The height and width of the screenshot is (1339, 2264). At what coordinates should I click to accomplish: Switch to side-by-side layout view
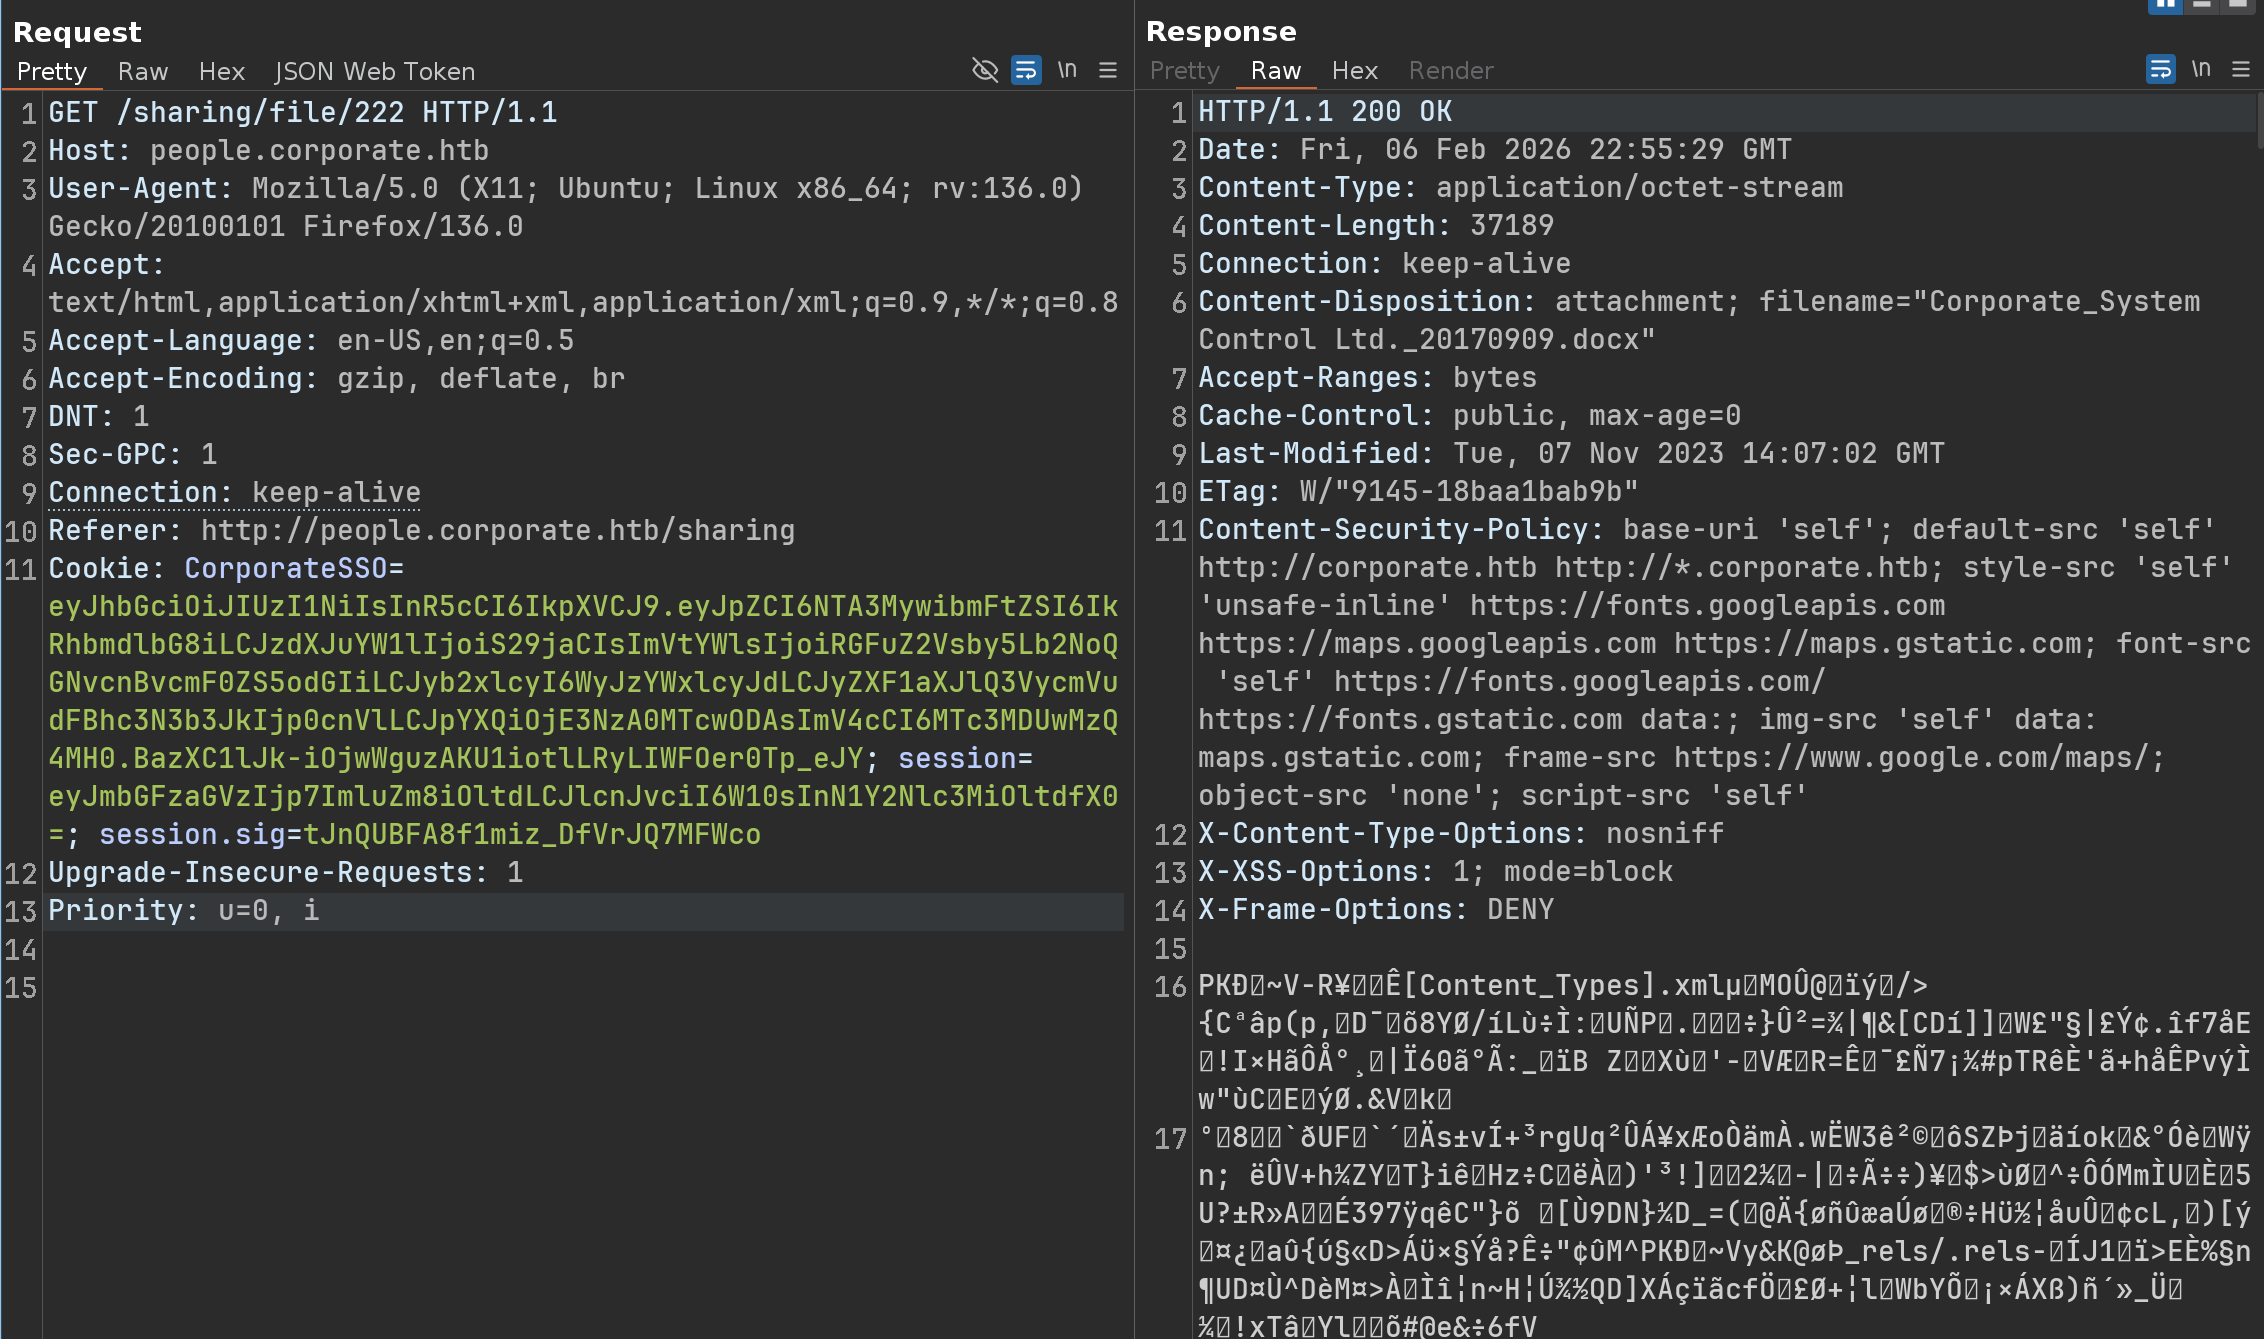click(x=2164, y=5)
